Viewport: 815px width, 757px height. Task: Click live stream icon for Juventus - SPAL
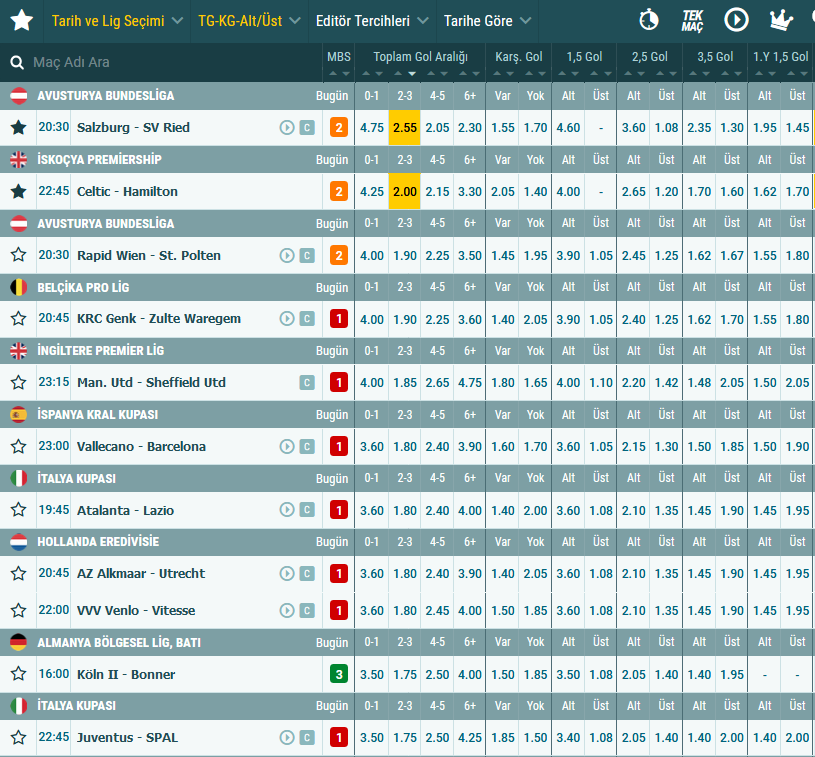click(x=287, y=737)
